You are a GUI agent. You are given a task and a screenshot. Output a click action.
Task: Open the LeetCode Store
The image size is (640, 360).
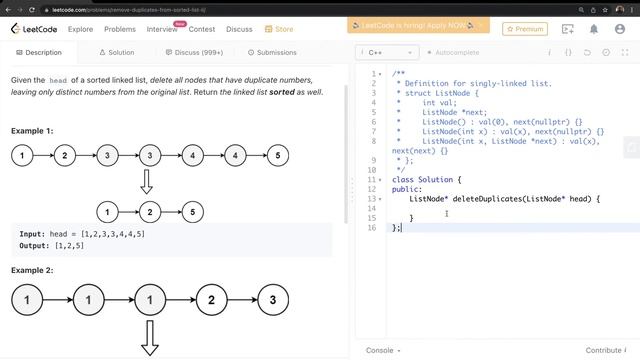tap(279, 29)
